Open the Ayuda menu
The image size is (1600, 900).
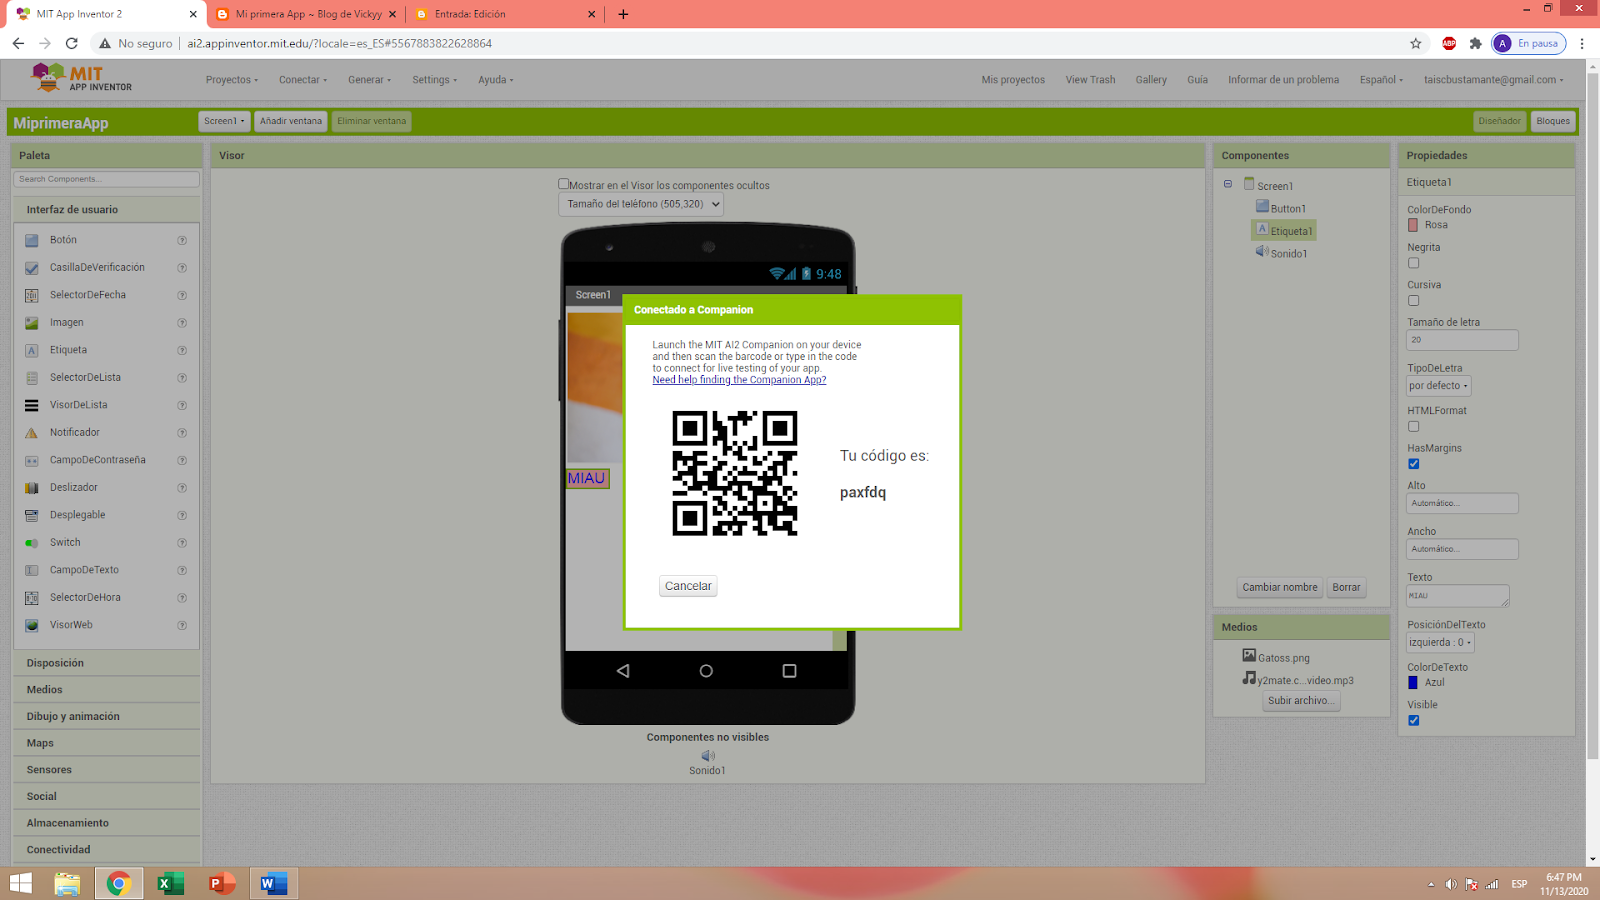[x=495, y=80]
